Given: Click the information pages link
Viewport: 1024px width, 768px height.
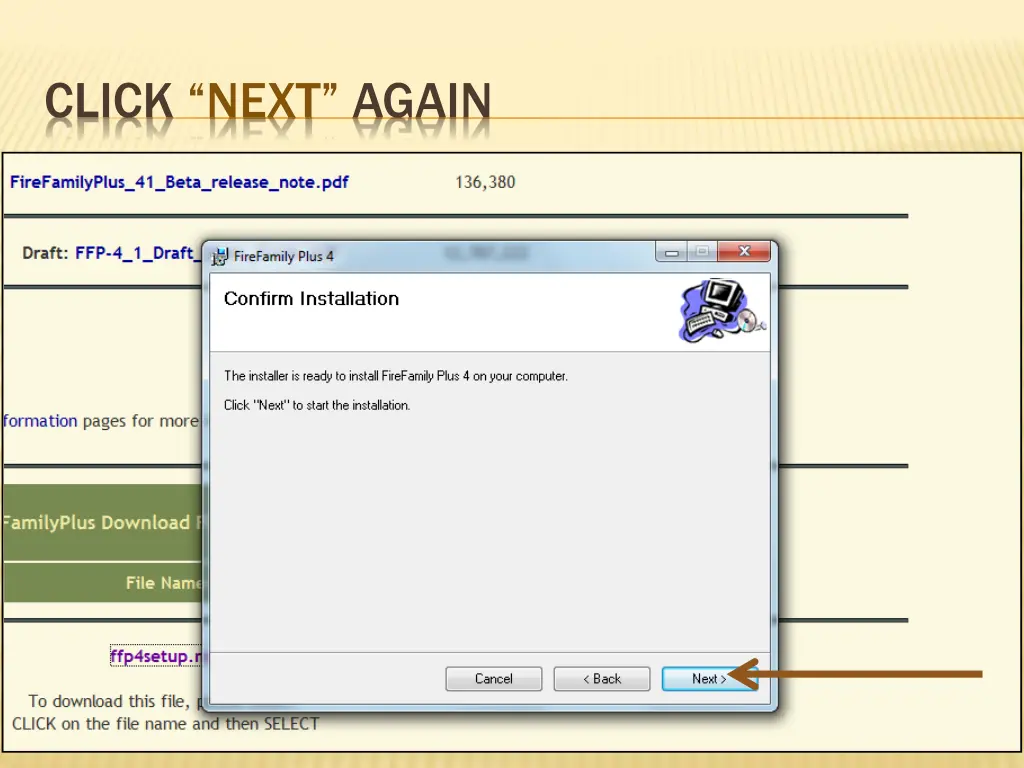Looking at the screenshot, I should pos(40,421).
